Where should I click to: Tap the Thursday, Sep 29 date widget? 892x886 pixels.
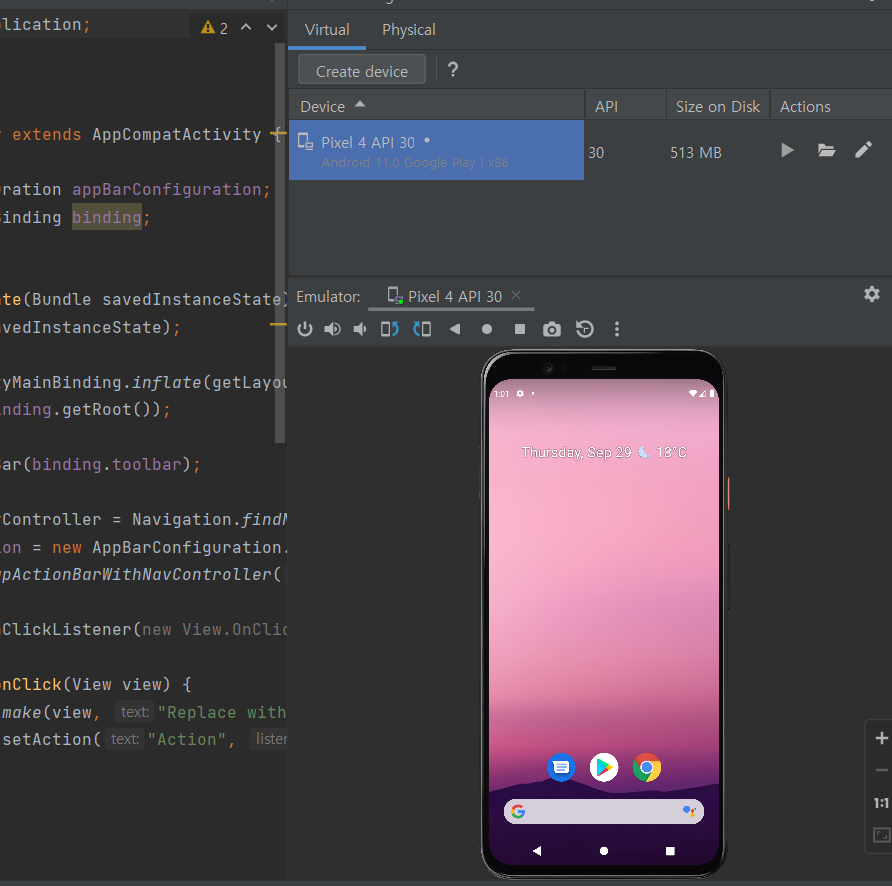pyautogui.click(x=576, y=452)
